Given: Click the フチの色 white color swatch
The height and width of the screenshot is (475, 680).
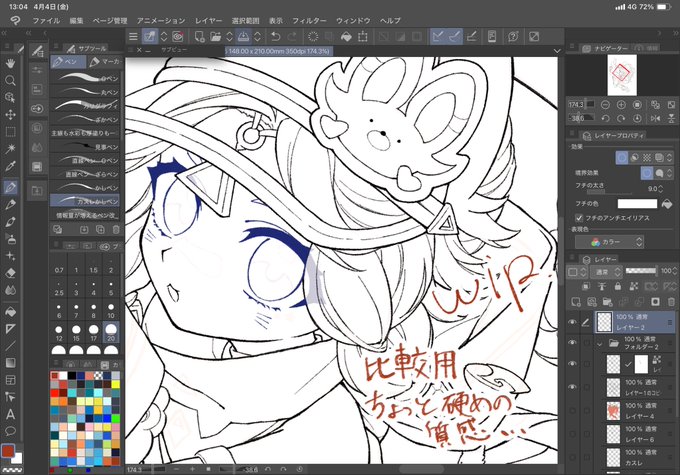Looking at the screenshot, I should (x=637, y=203).
